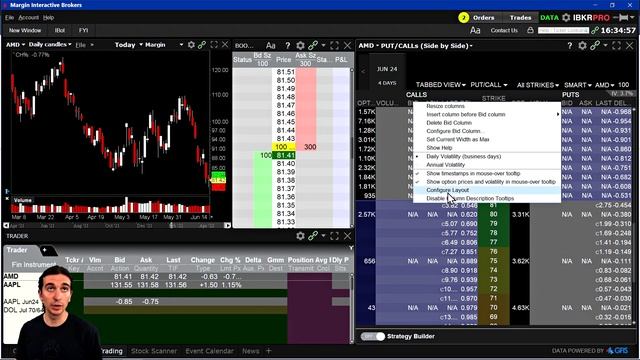Open the Help menu
The height and width of the screenshot is (360, 640).
coord(48,18)
